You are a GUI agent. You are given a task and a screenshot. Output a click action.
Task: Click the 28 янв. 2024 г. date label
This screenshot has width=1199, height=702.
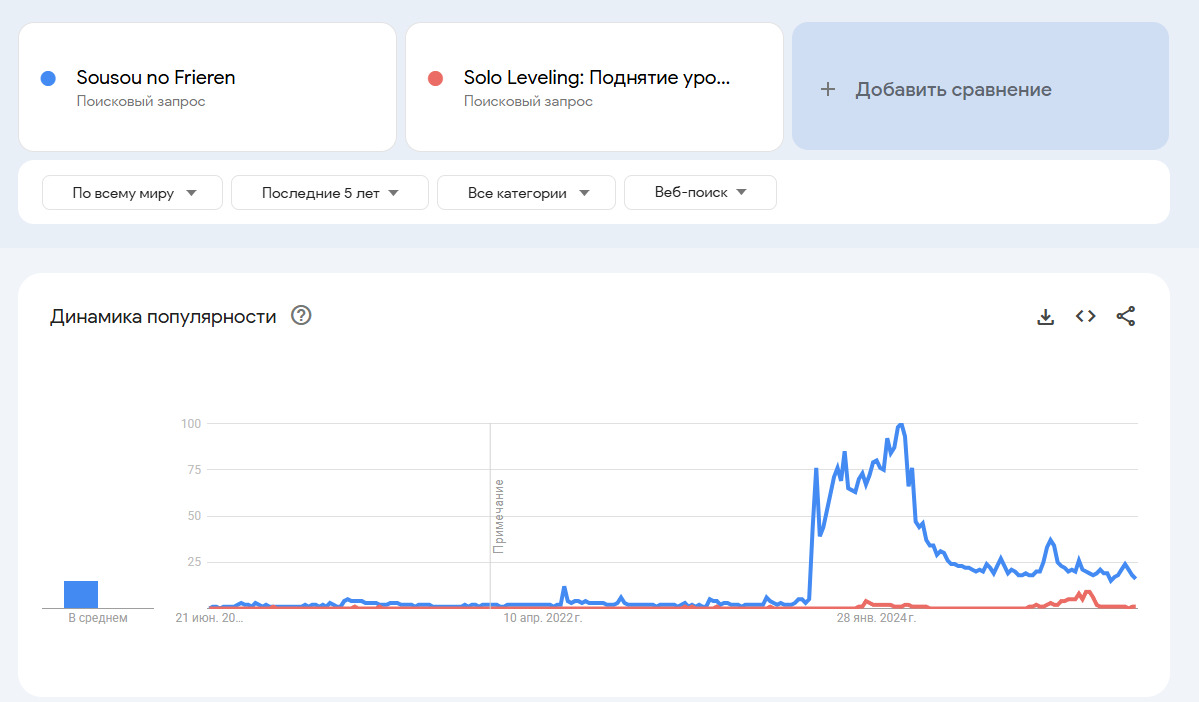[876, 618]
